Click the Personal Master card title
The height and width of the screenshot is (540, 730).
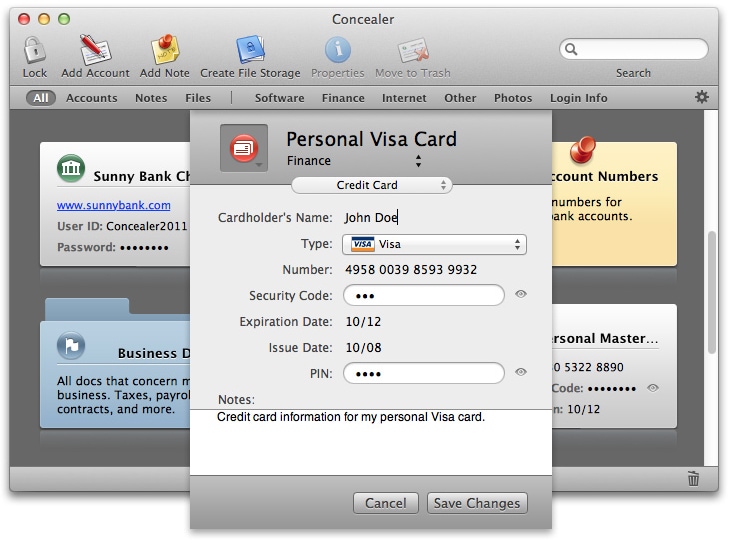pos(605,338)
